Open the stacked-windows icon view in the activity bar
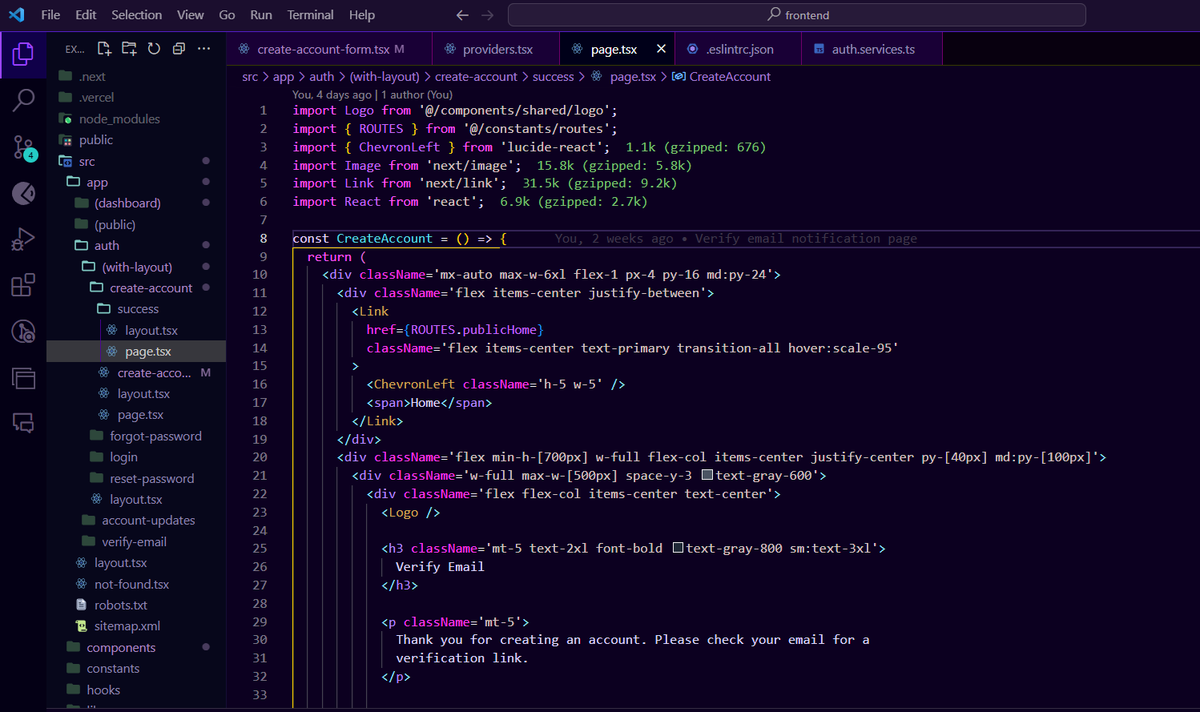Screen dimensions: 1200x712 (23, 377)
